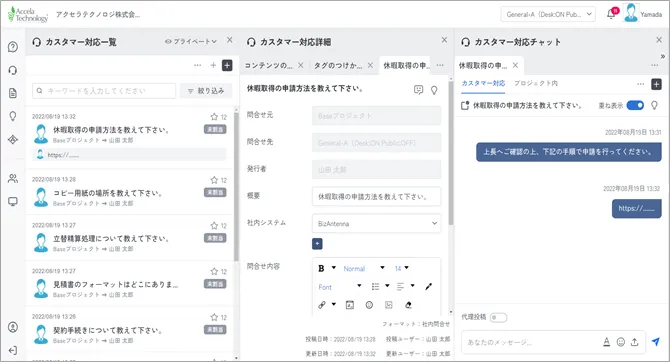Open the プライベート visibility dropdown

click(191, 41)
